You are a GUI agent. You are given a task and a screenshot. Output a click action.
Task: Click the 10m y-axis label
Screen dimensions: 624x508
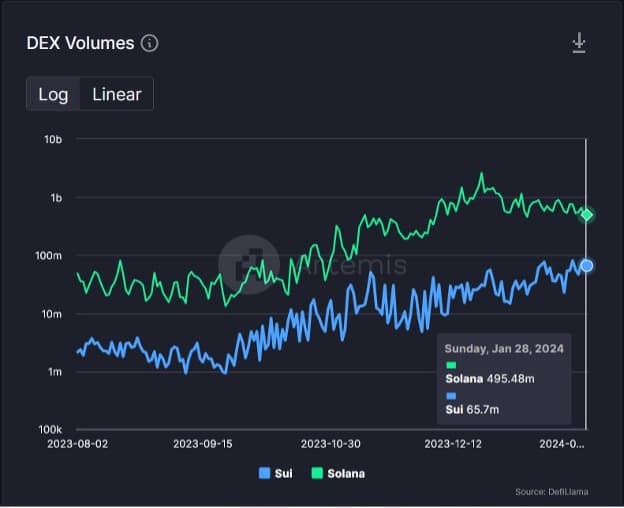pyautogui.click(x=52, y=314)
